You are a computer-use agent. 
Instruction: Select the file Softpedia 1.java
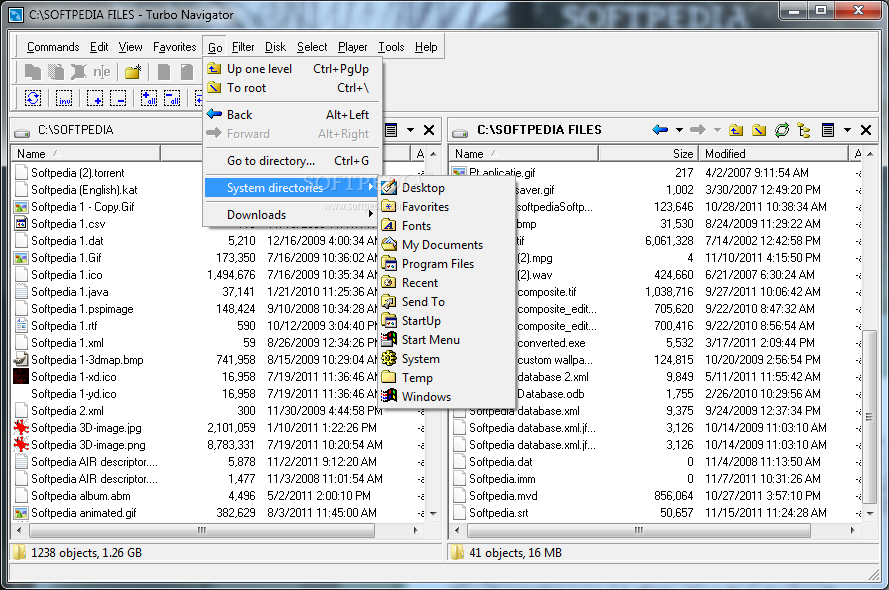tap(69, 292)
